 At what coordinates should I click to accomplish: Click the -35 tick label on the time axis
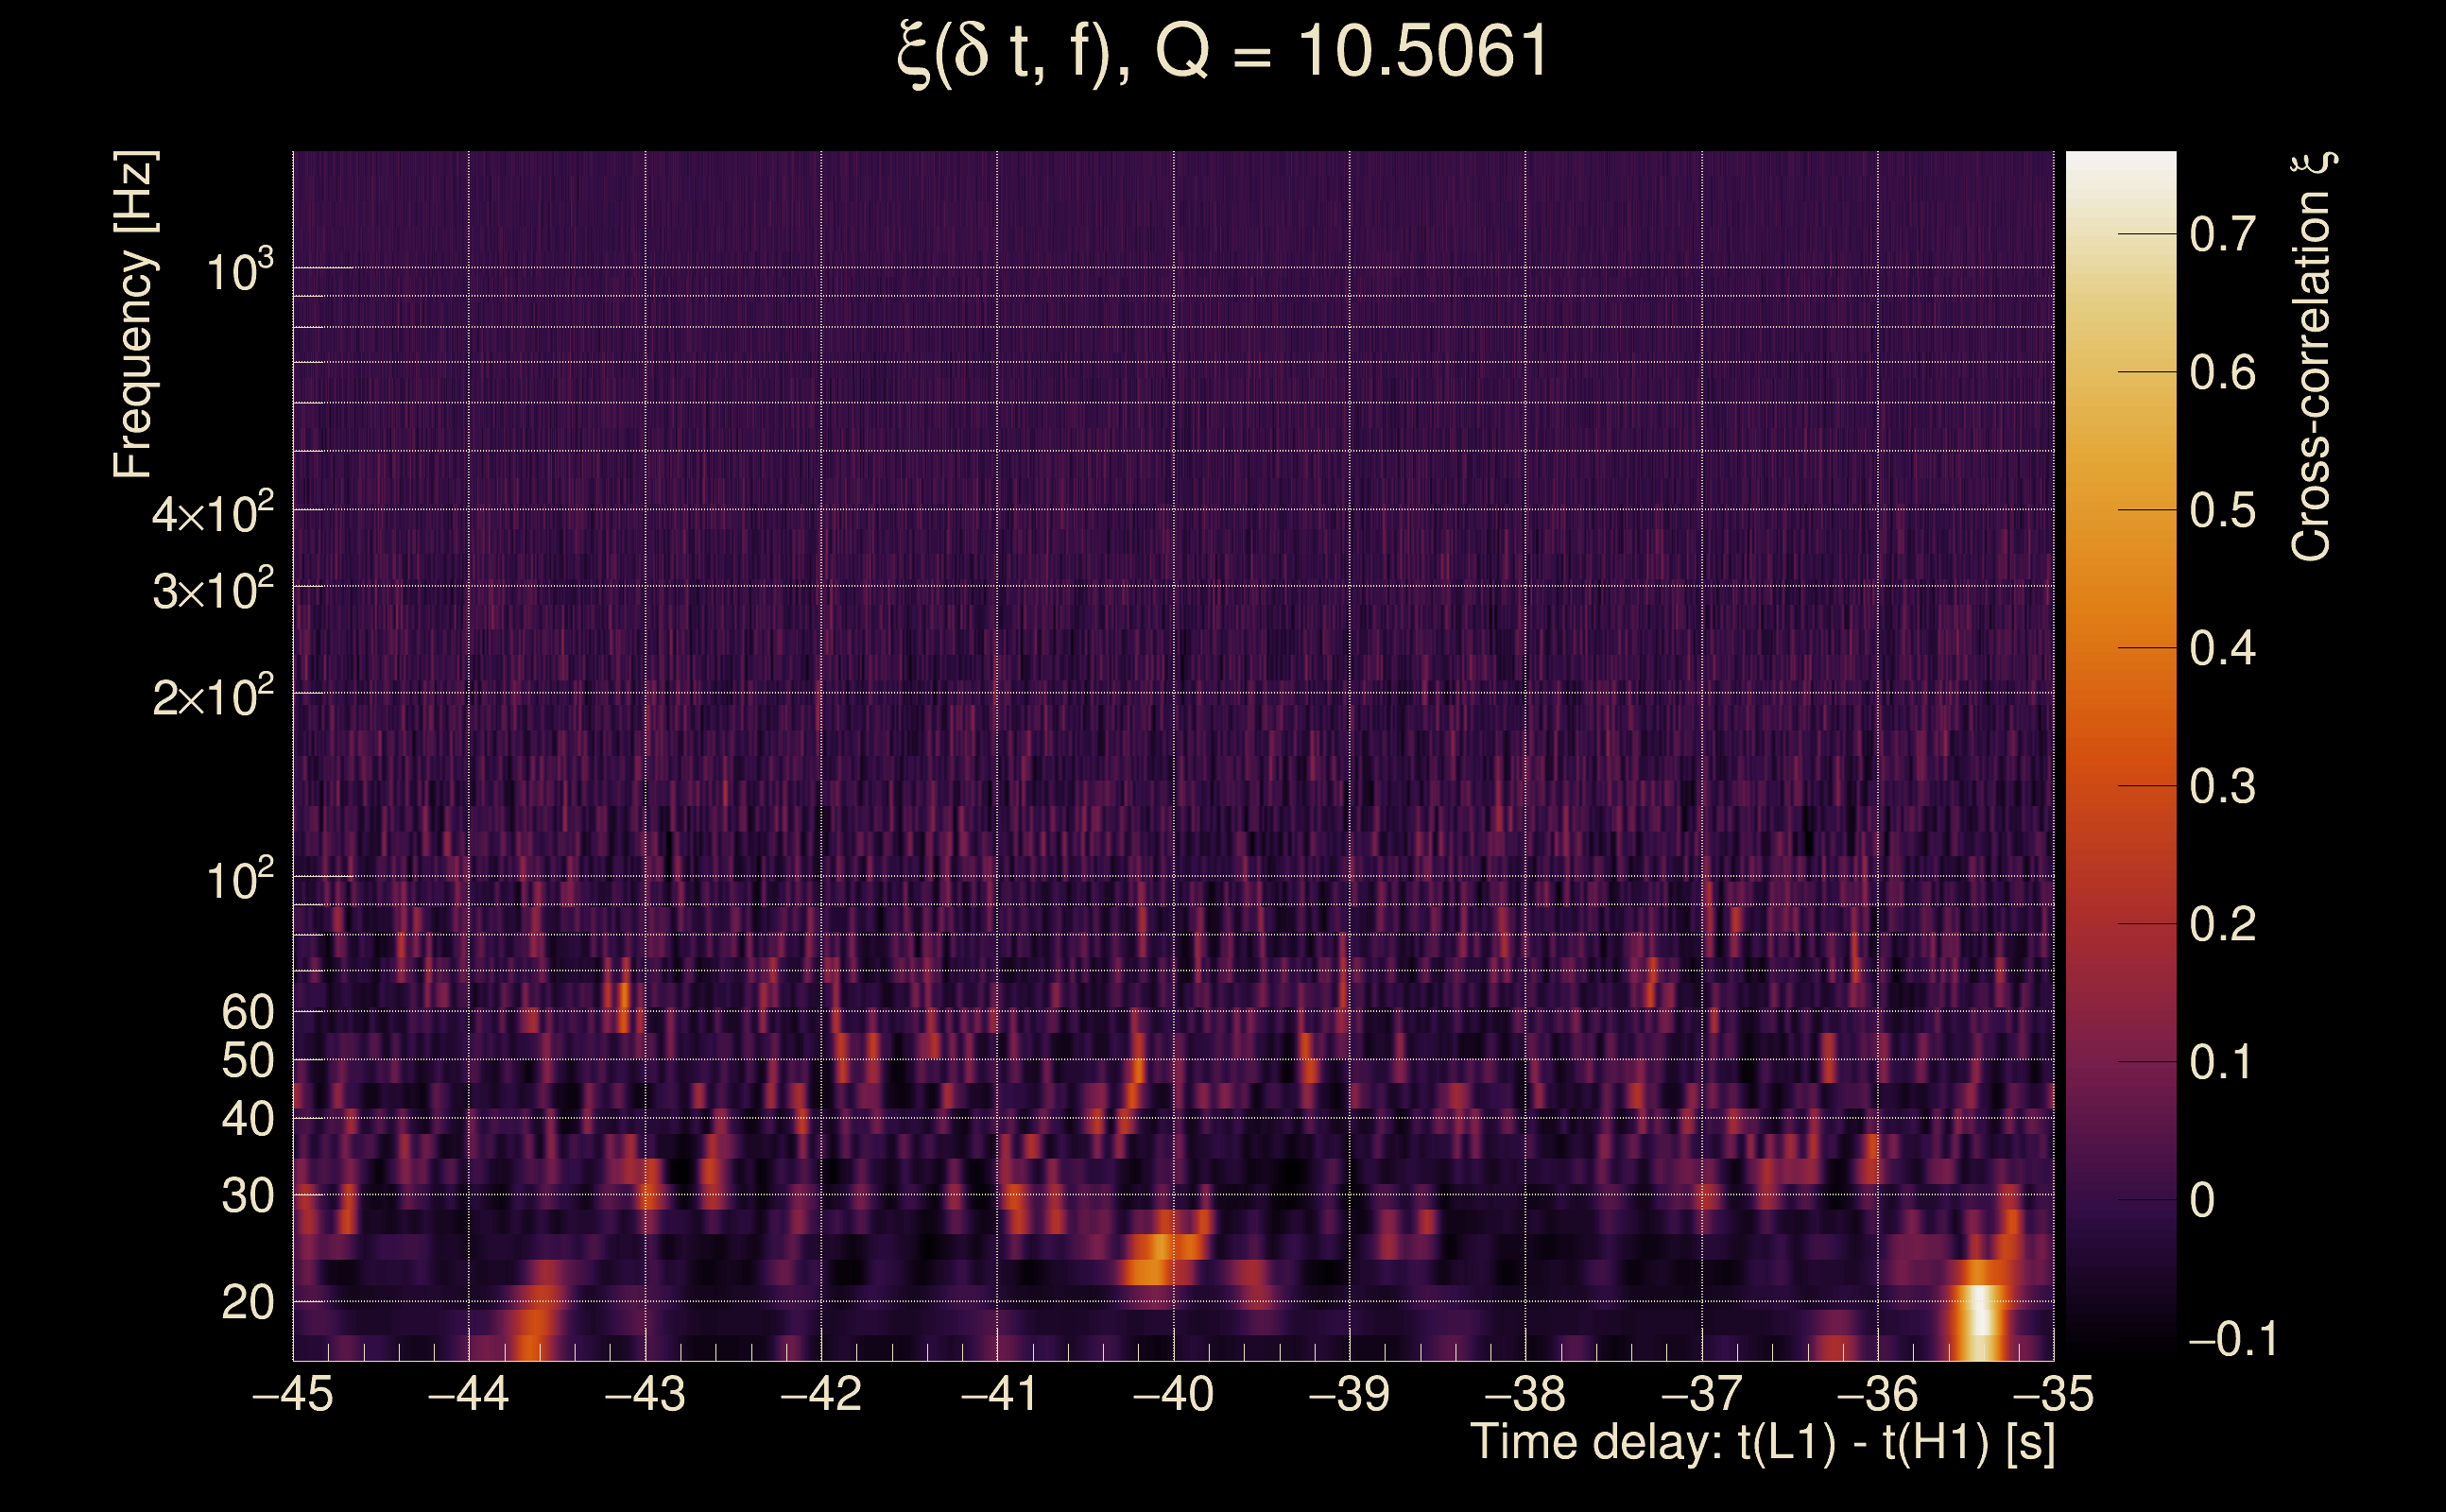[2053, 1395]
